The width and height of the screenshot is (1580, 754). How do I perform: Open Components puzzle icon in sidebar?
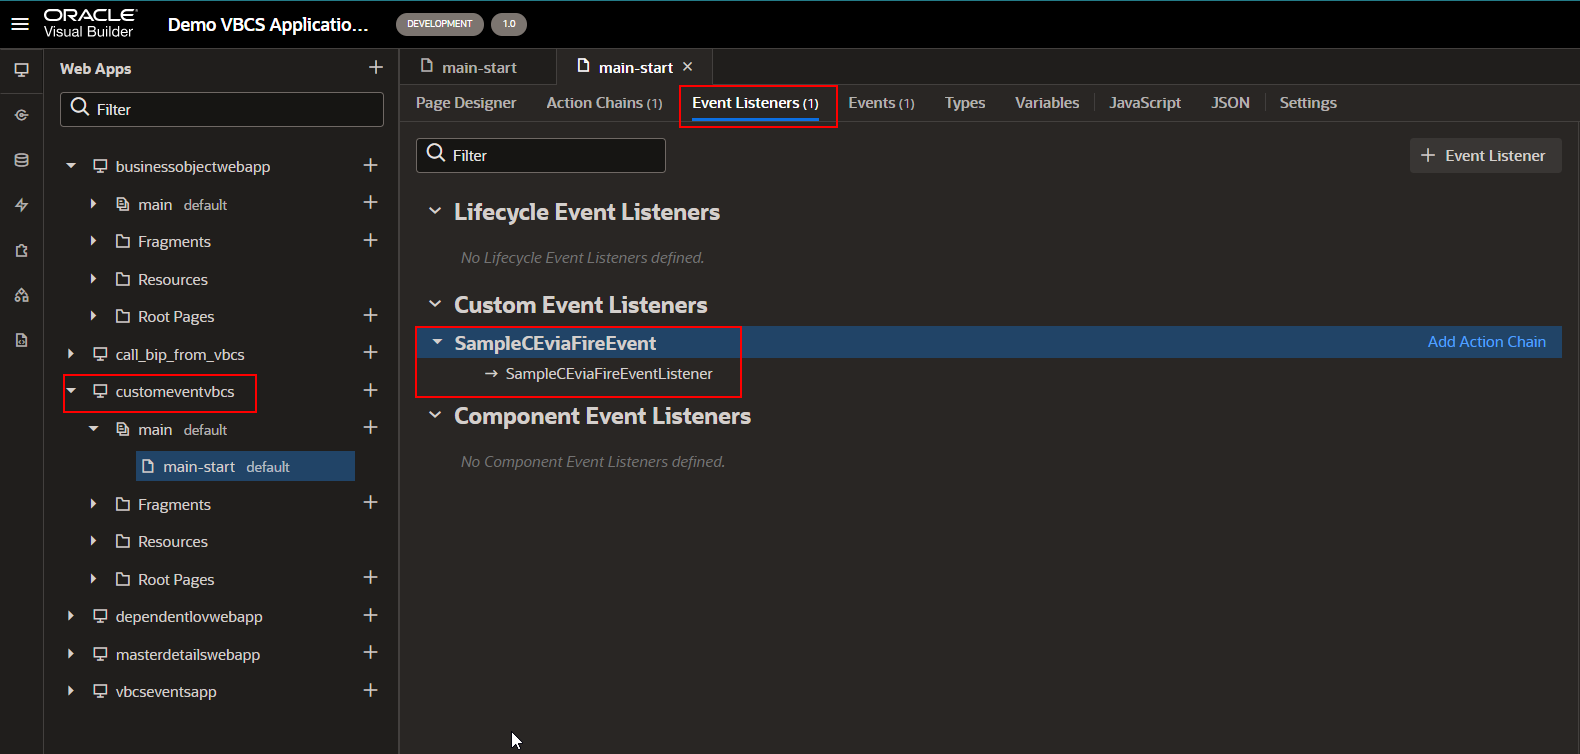(21, 250)
